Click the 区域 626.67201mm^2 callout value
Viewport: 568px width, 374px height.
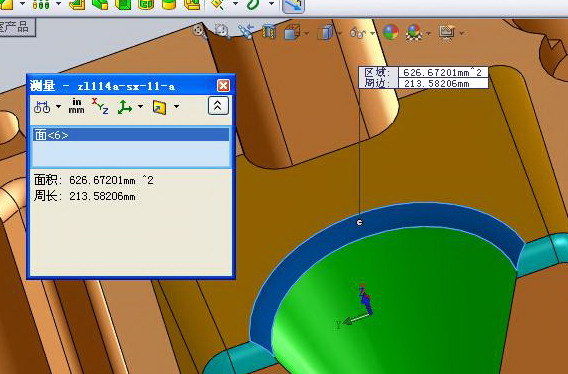[x=443, y=72]
